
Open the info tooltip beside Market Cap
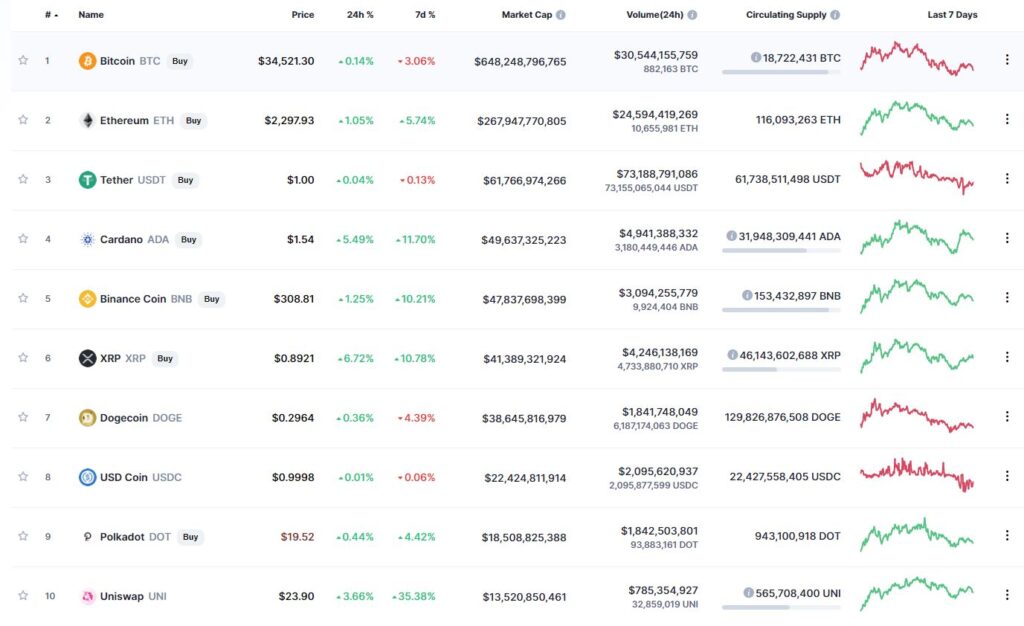(560, 14)
